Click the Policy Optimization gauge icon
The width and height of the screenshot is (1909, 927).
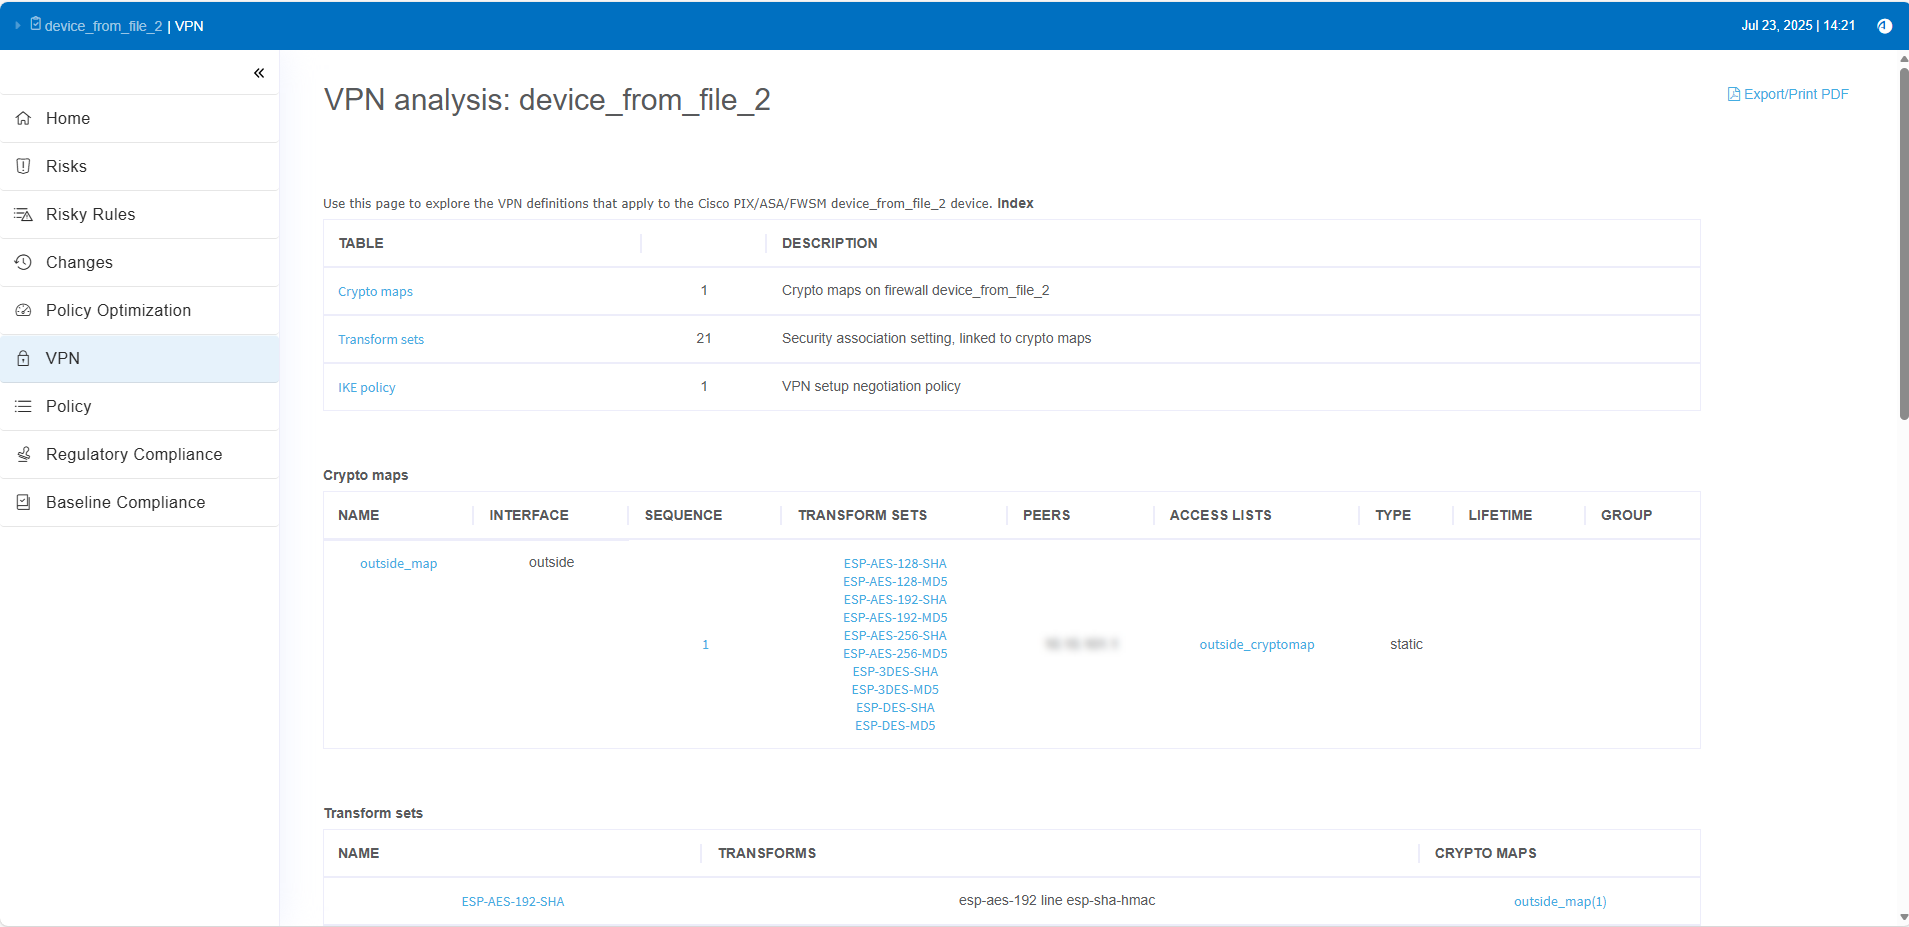24,310
